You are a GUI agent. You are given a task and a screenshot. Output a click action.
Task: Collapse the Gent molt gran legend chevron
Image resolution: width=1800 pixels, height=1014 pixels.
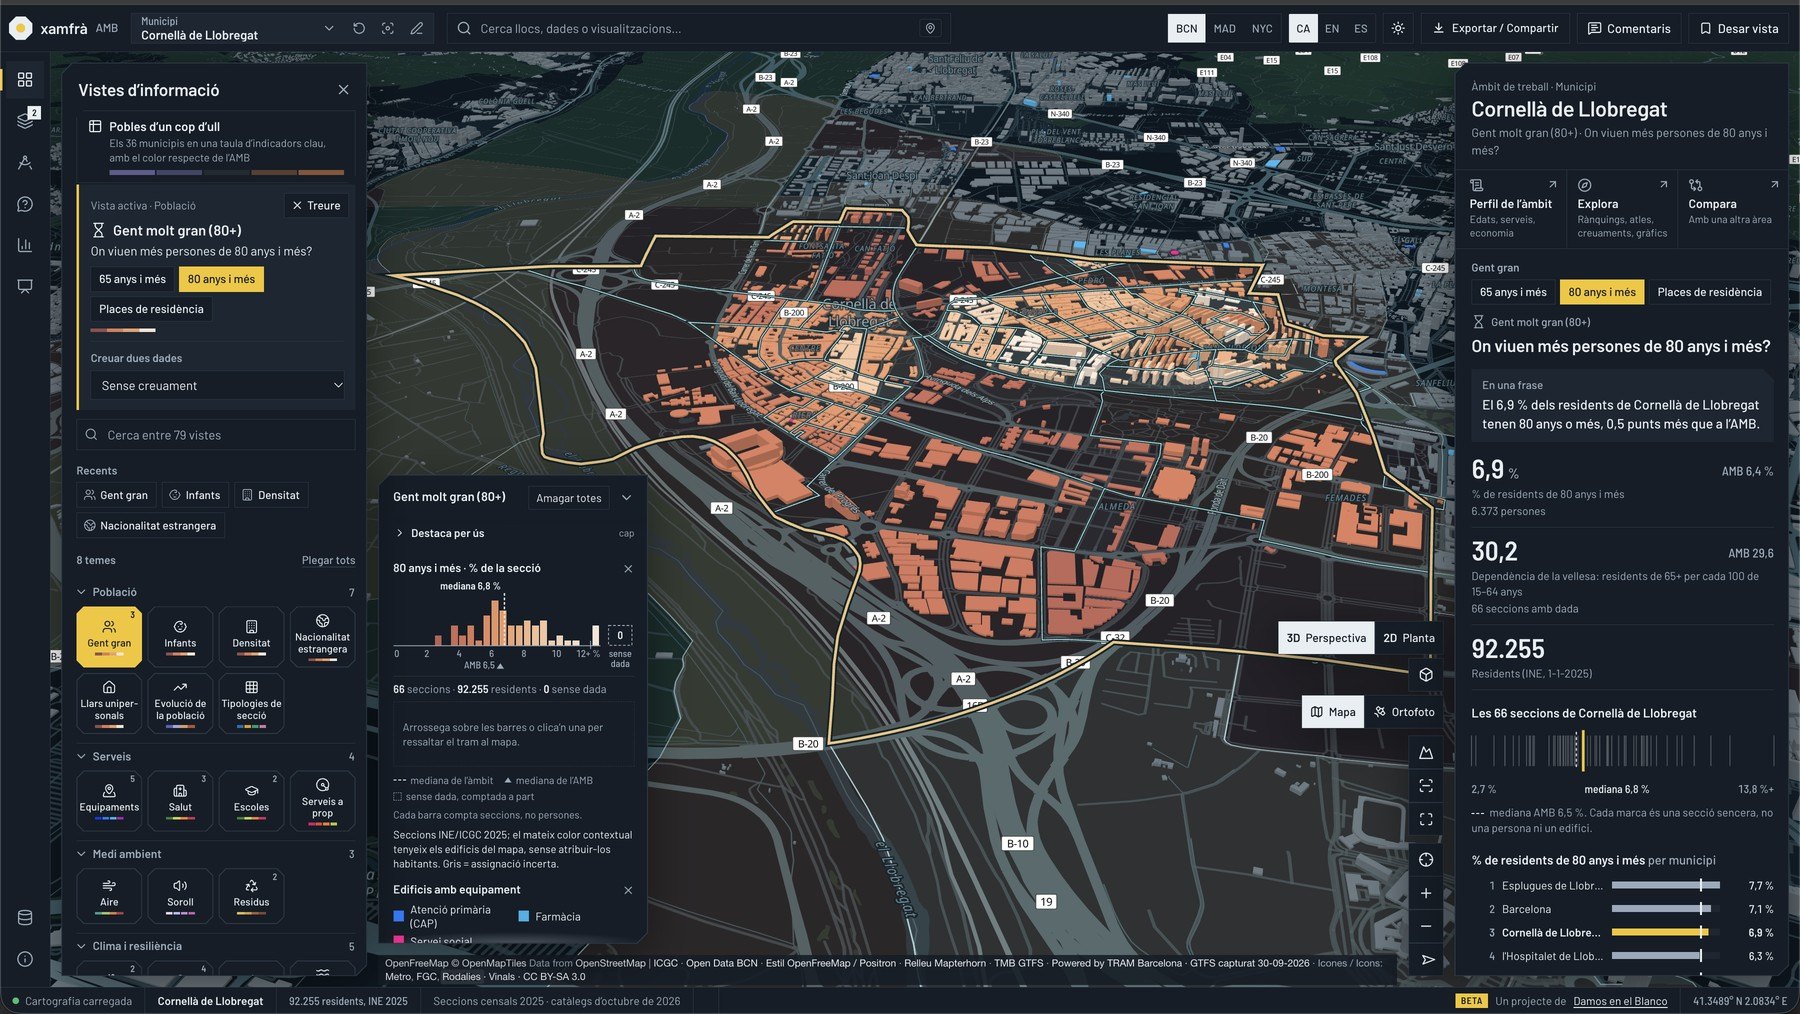[x=627, y=497]
